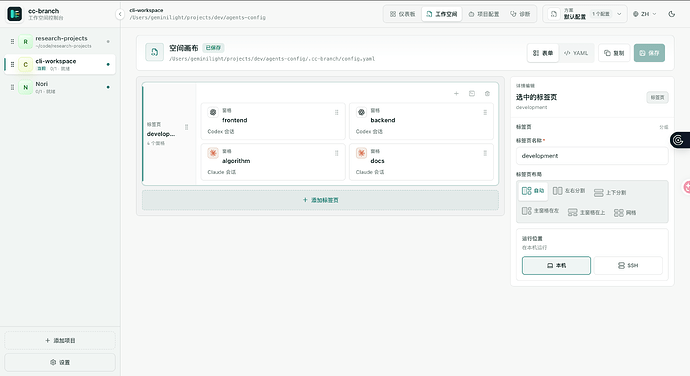The width and height of the screenshot is (690, 376).
Task: Click the 空间画布 file icon
Action: pyautogui.click(x=154, y=52)
